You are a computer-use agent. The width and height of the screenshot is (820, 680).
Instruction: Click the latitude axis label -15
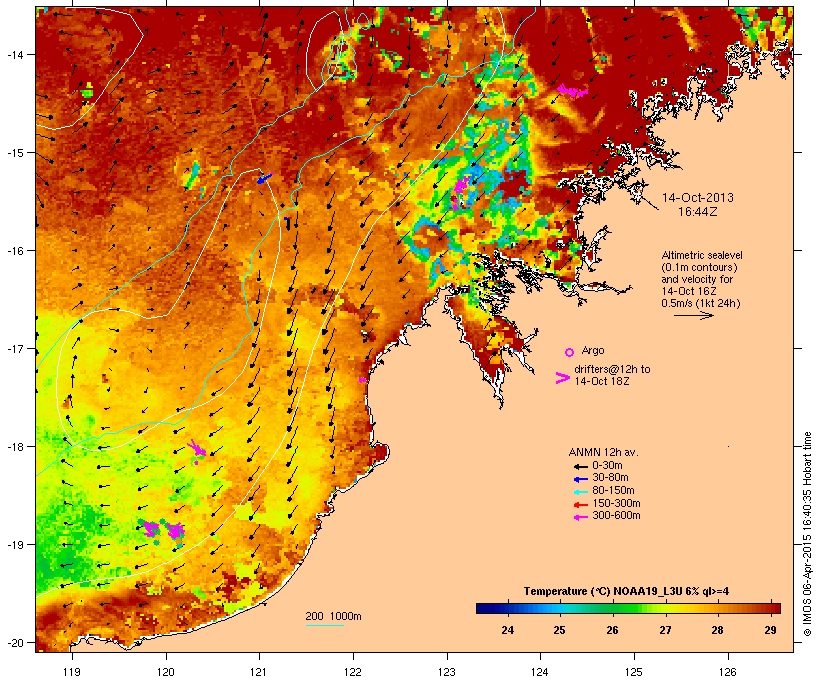click(15, 153)
